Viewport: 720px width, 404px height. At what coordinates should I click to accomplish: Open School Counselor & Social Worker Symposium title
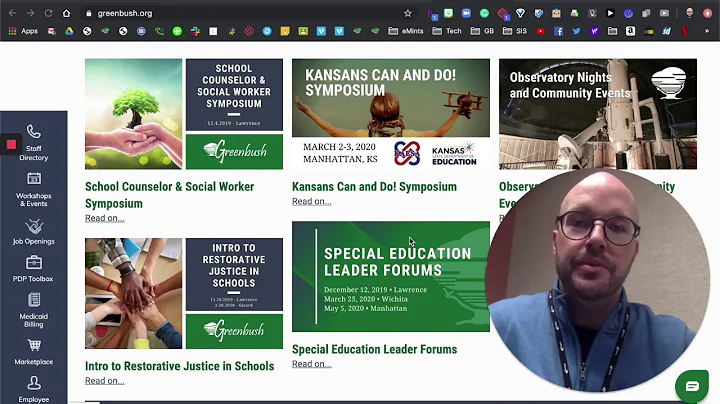169,195
